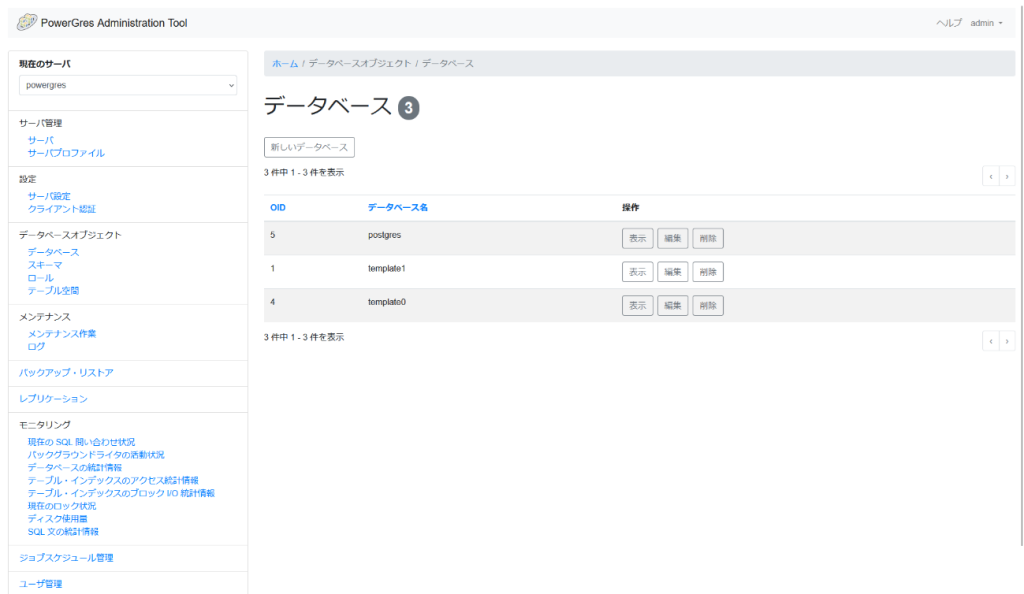
Task: Sort by データベース名 column header
Action: [398, 208]
